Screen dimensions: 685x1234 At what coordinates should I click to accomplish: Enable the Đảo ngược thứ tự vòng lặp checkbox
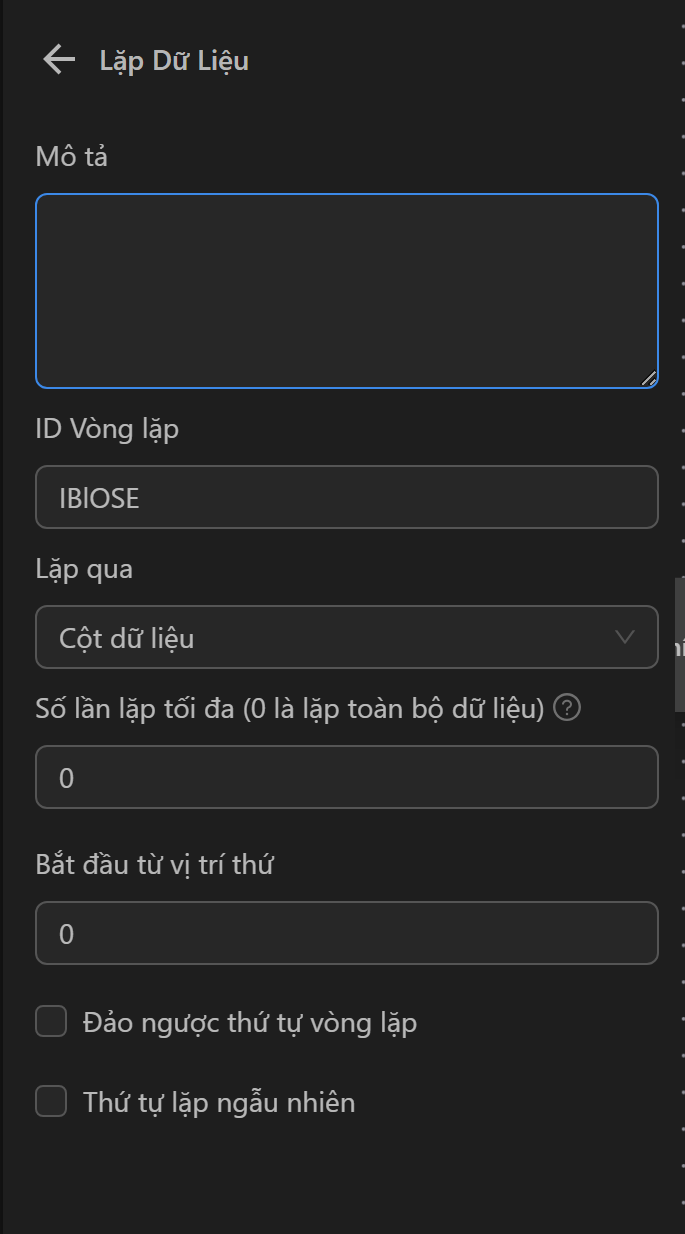[x=51, y=1022]
